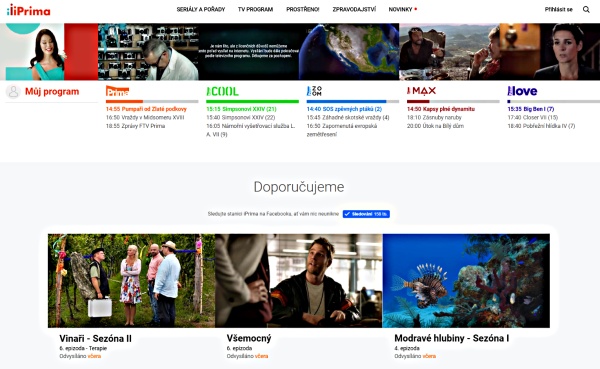Screen dimensions: 600x369
Task: Click the Facebook Sledování follow button
Action: point(366,214)
